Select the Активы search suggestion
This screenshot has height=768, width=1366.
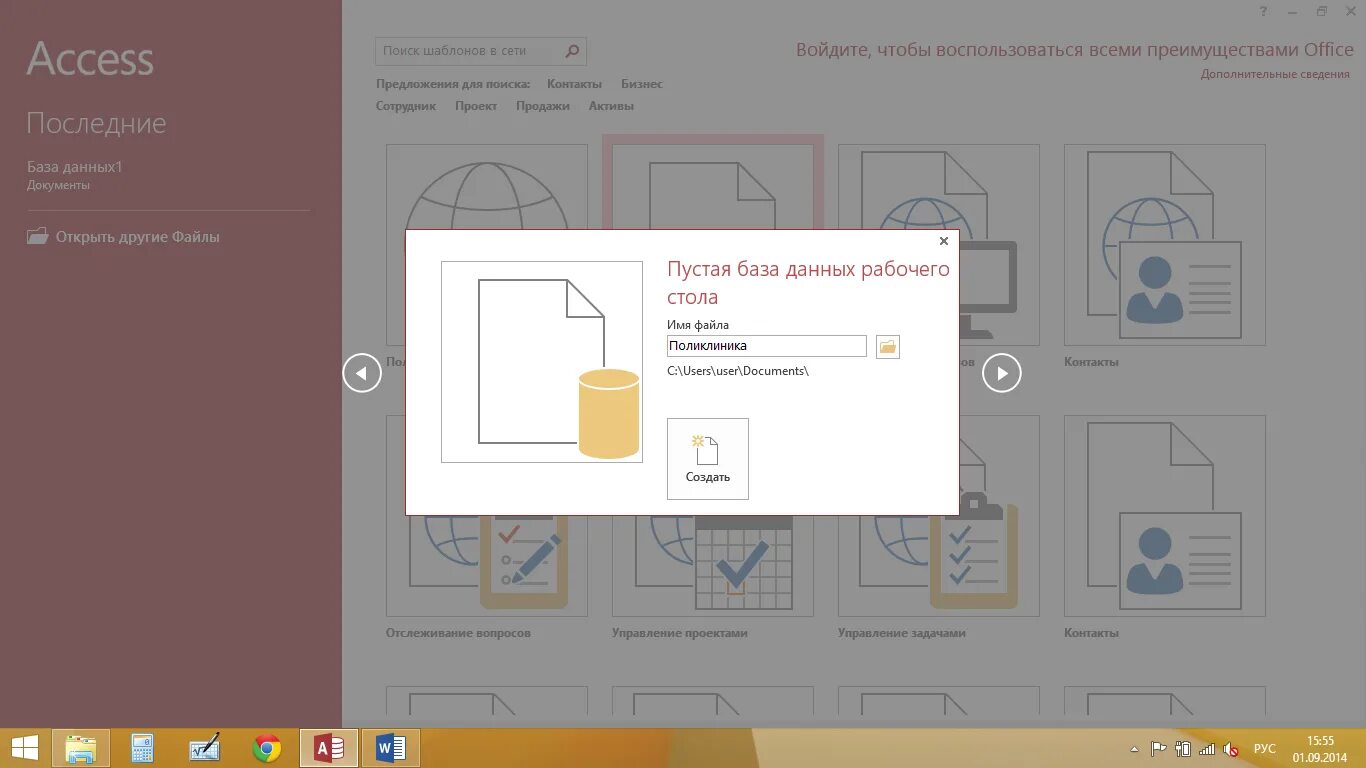[x=611, y=106]
